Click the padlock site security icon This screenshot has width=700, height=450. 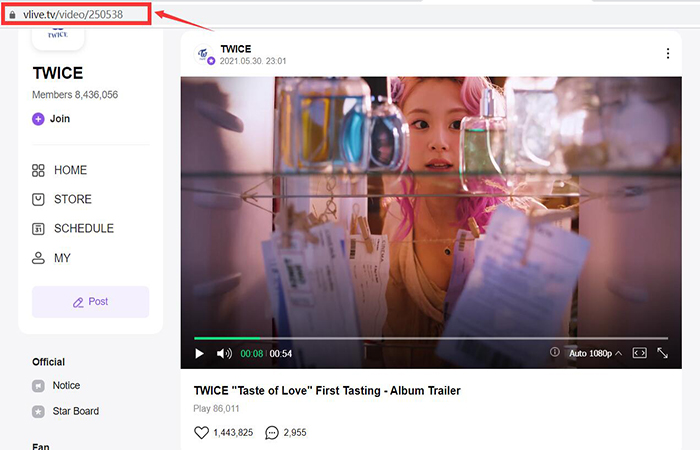[x=12, y=15]
